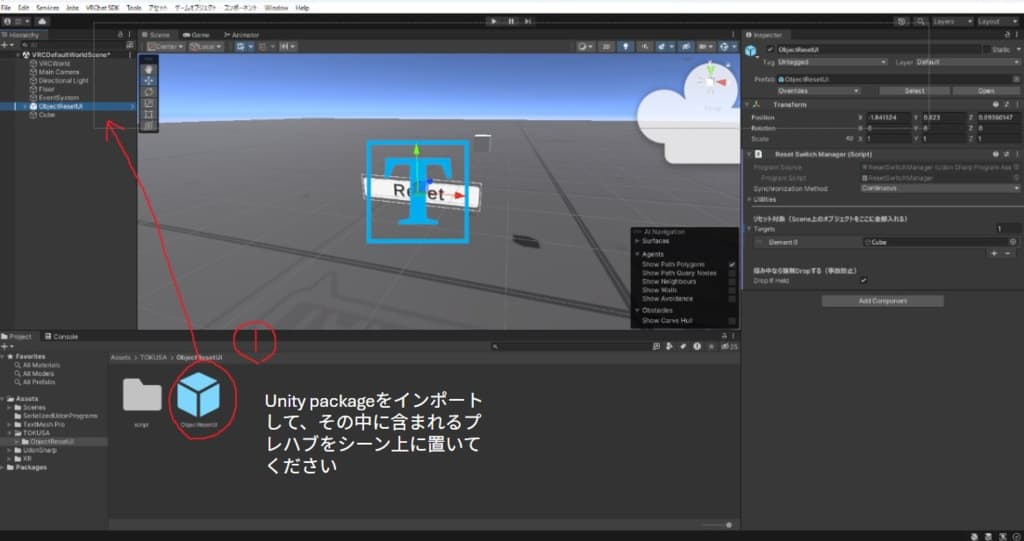This screenshot has height=541, width=1024.
Task: Click the Add Component button
Action: [882, 301]
